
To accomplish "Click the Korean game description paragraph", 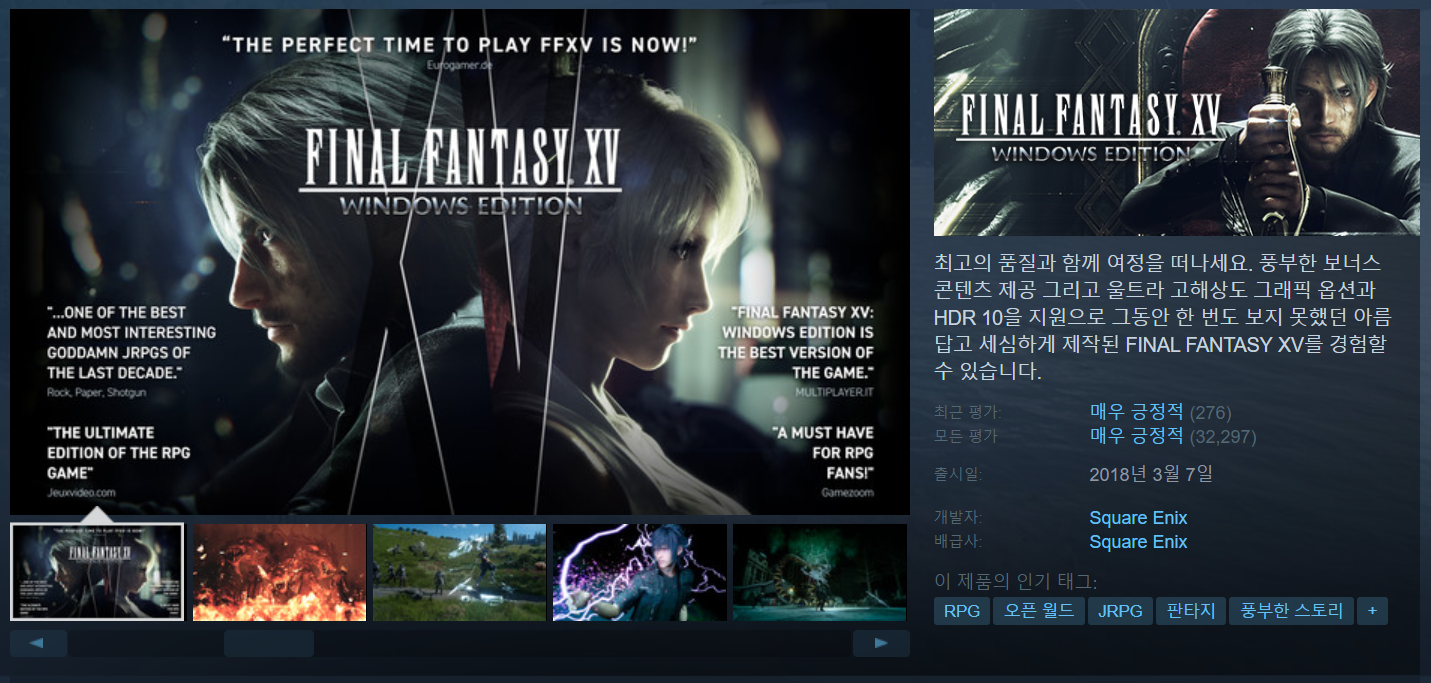I will click(1163, 318).
